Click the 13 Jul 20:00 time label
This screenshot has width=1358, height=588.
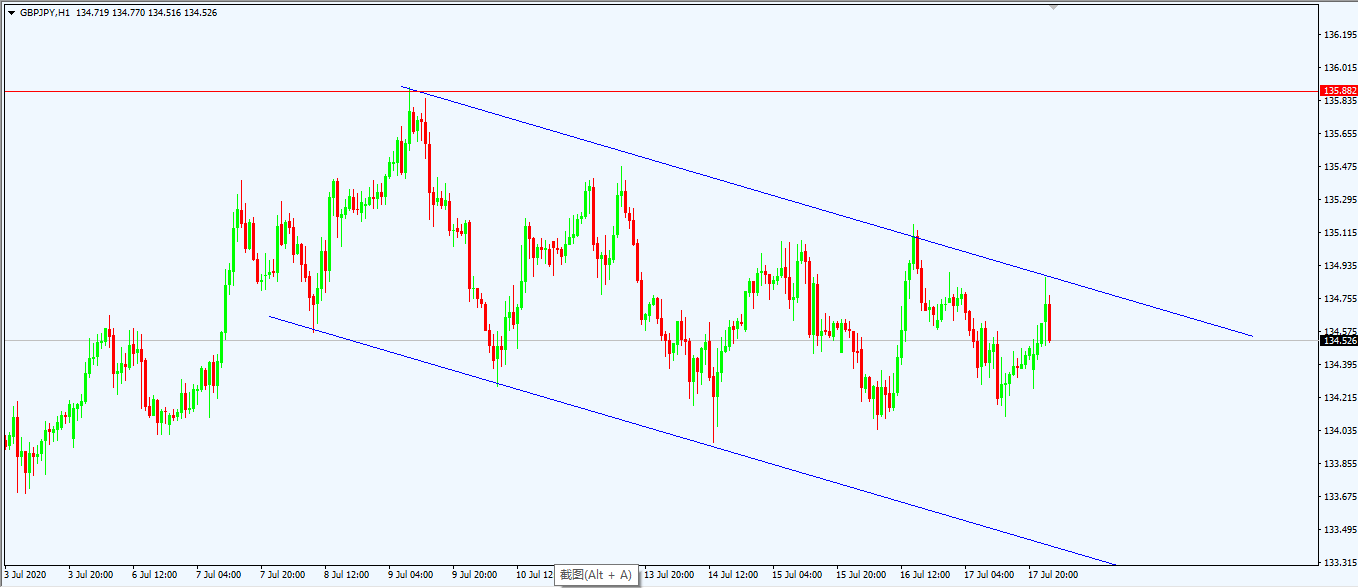click(x=669, y=575)
